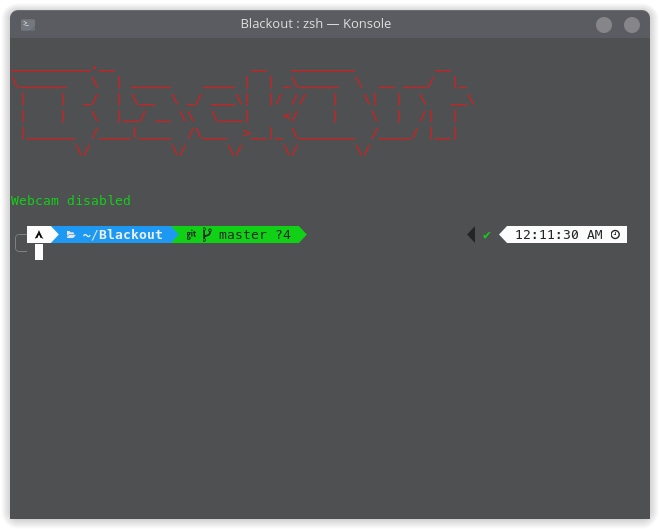Click the Arch Linux logo prompt segment

click(39, 235)
